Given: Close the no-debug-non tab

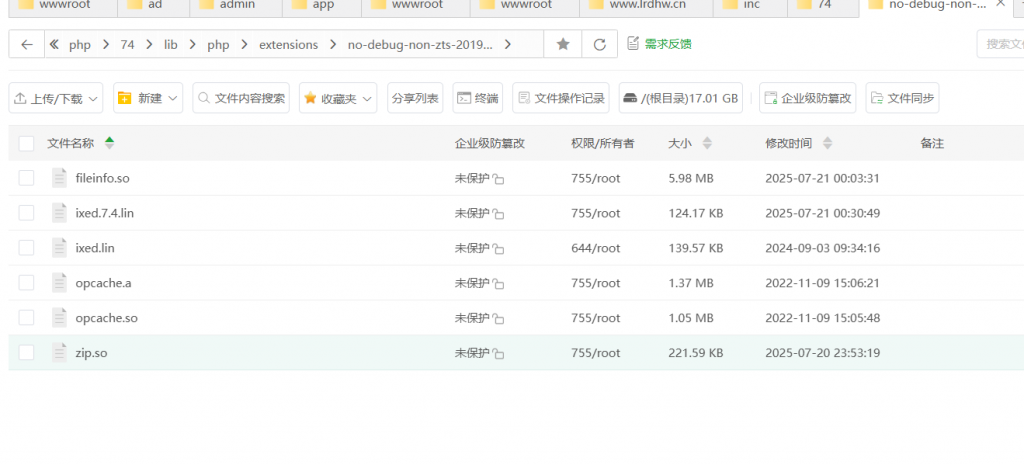Looking at the screenshot, I should click(1000, 4).
